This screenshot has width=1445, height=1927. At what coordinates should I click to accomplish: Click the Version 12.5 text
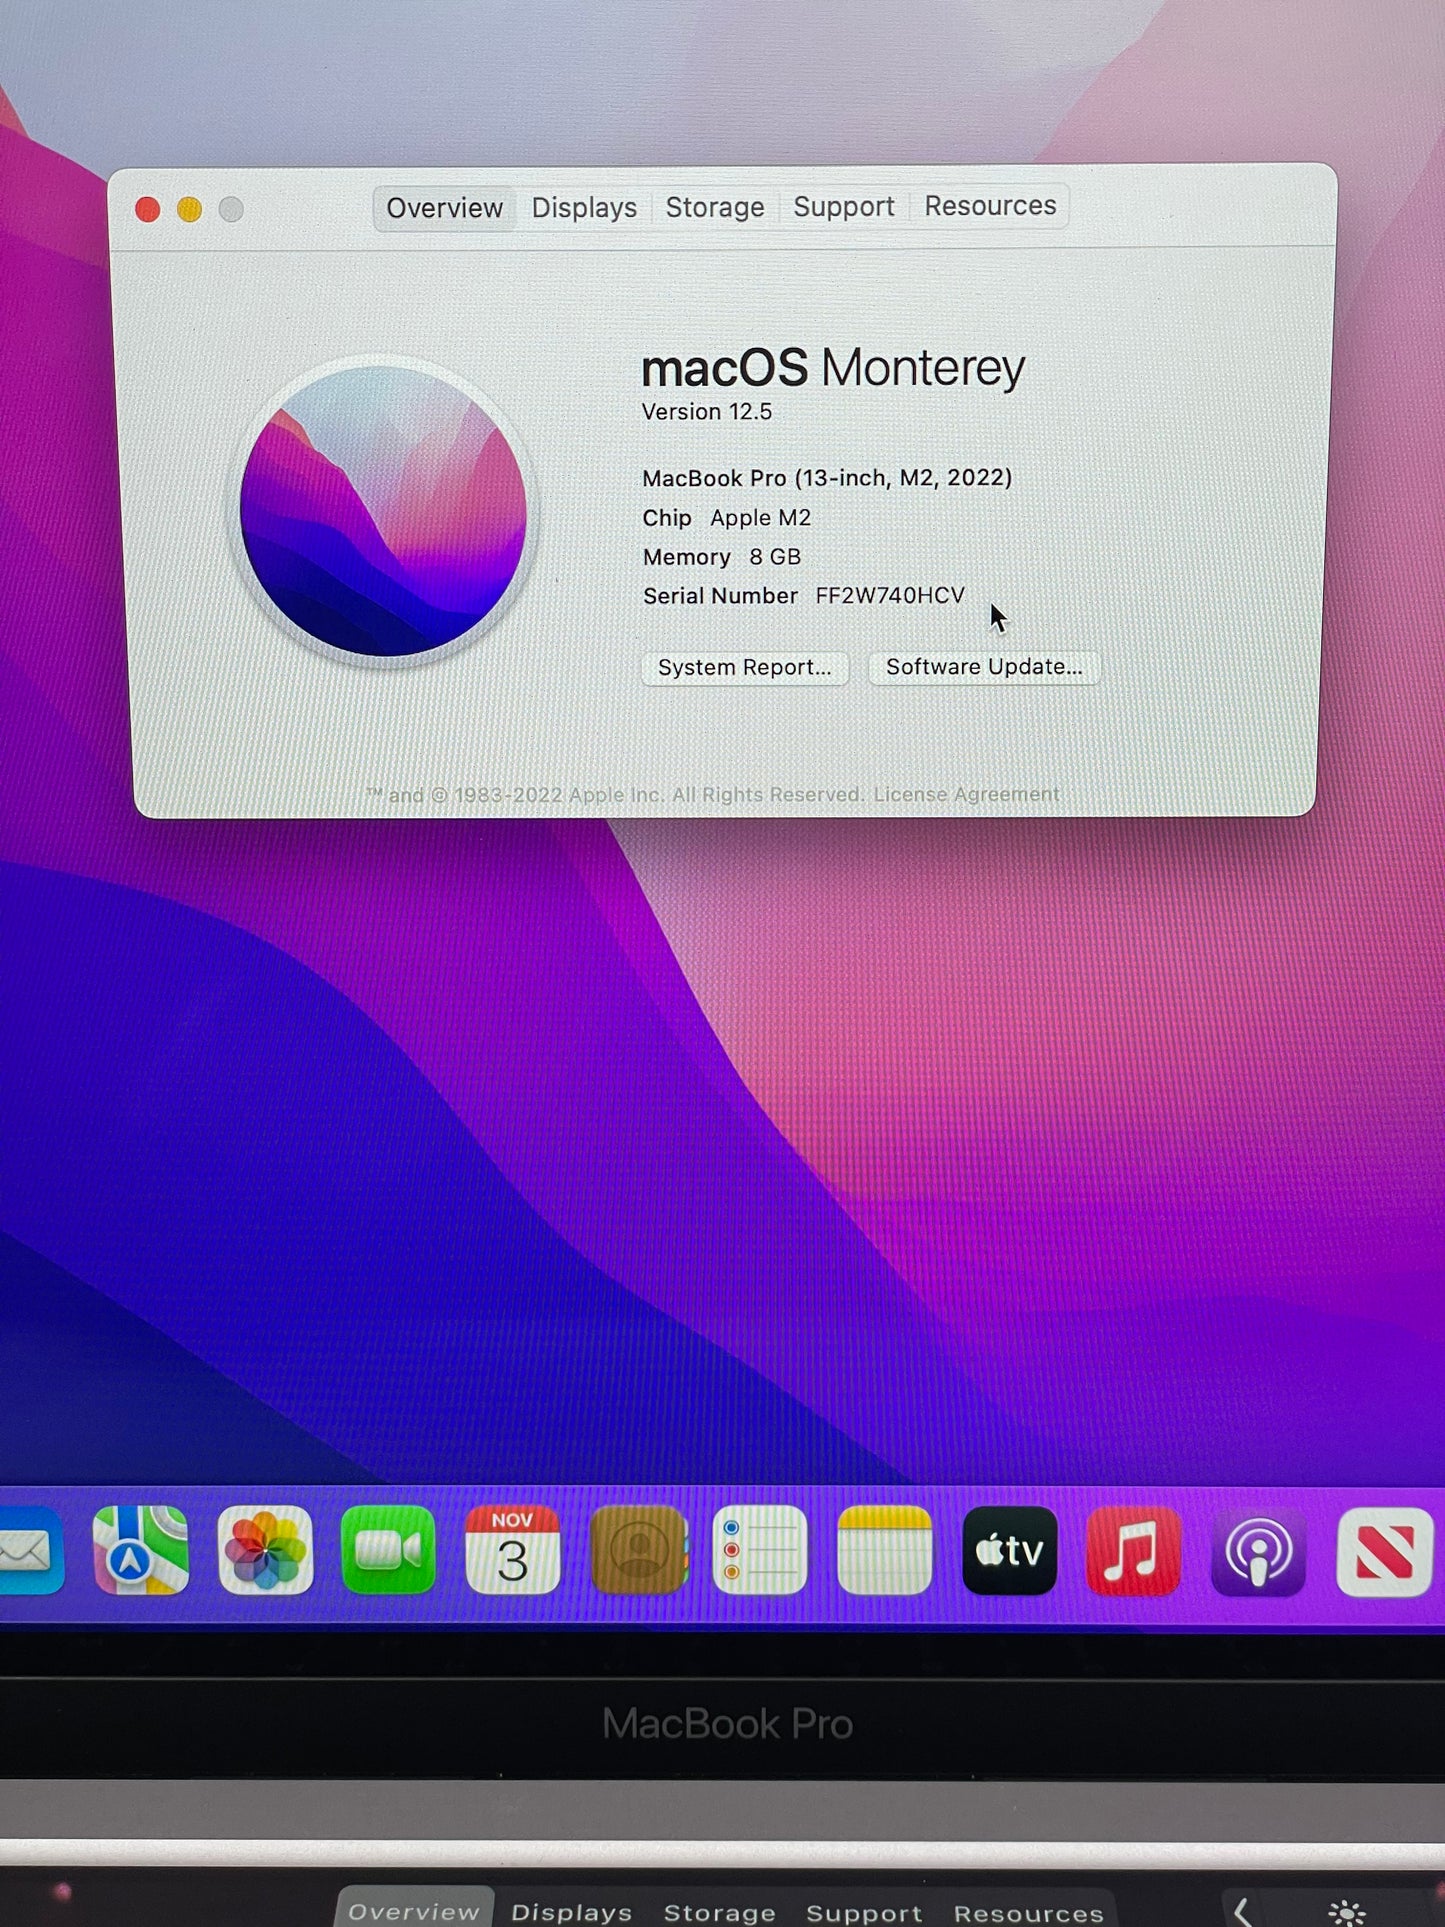(706, 411)
